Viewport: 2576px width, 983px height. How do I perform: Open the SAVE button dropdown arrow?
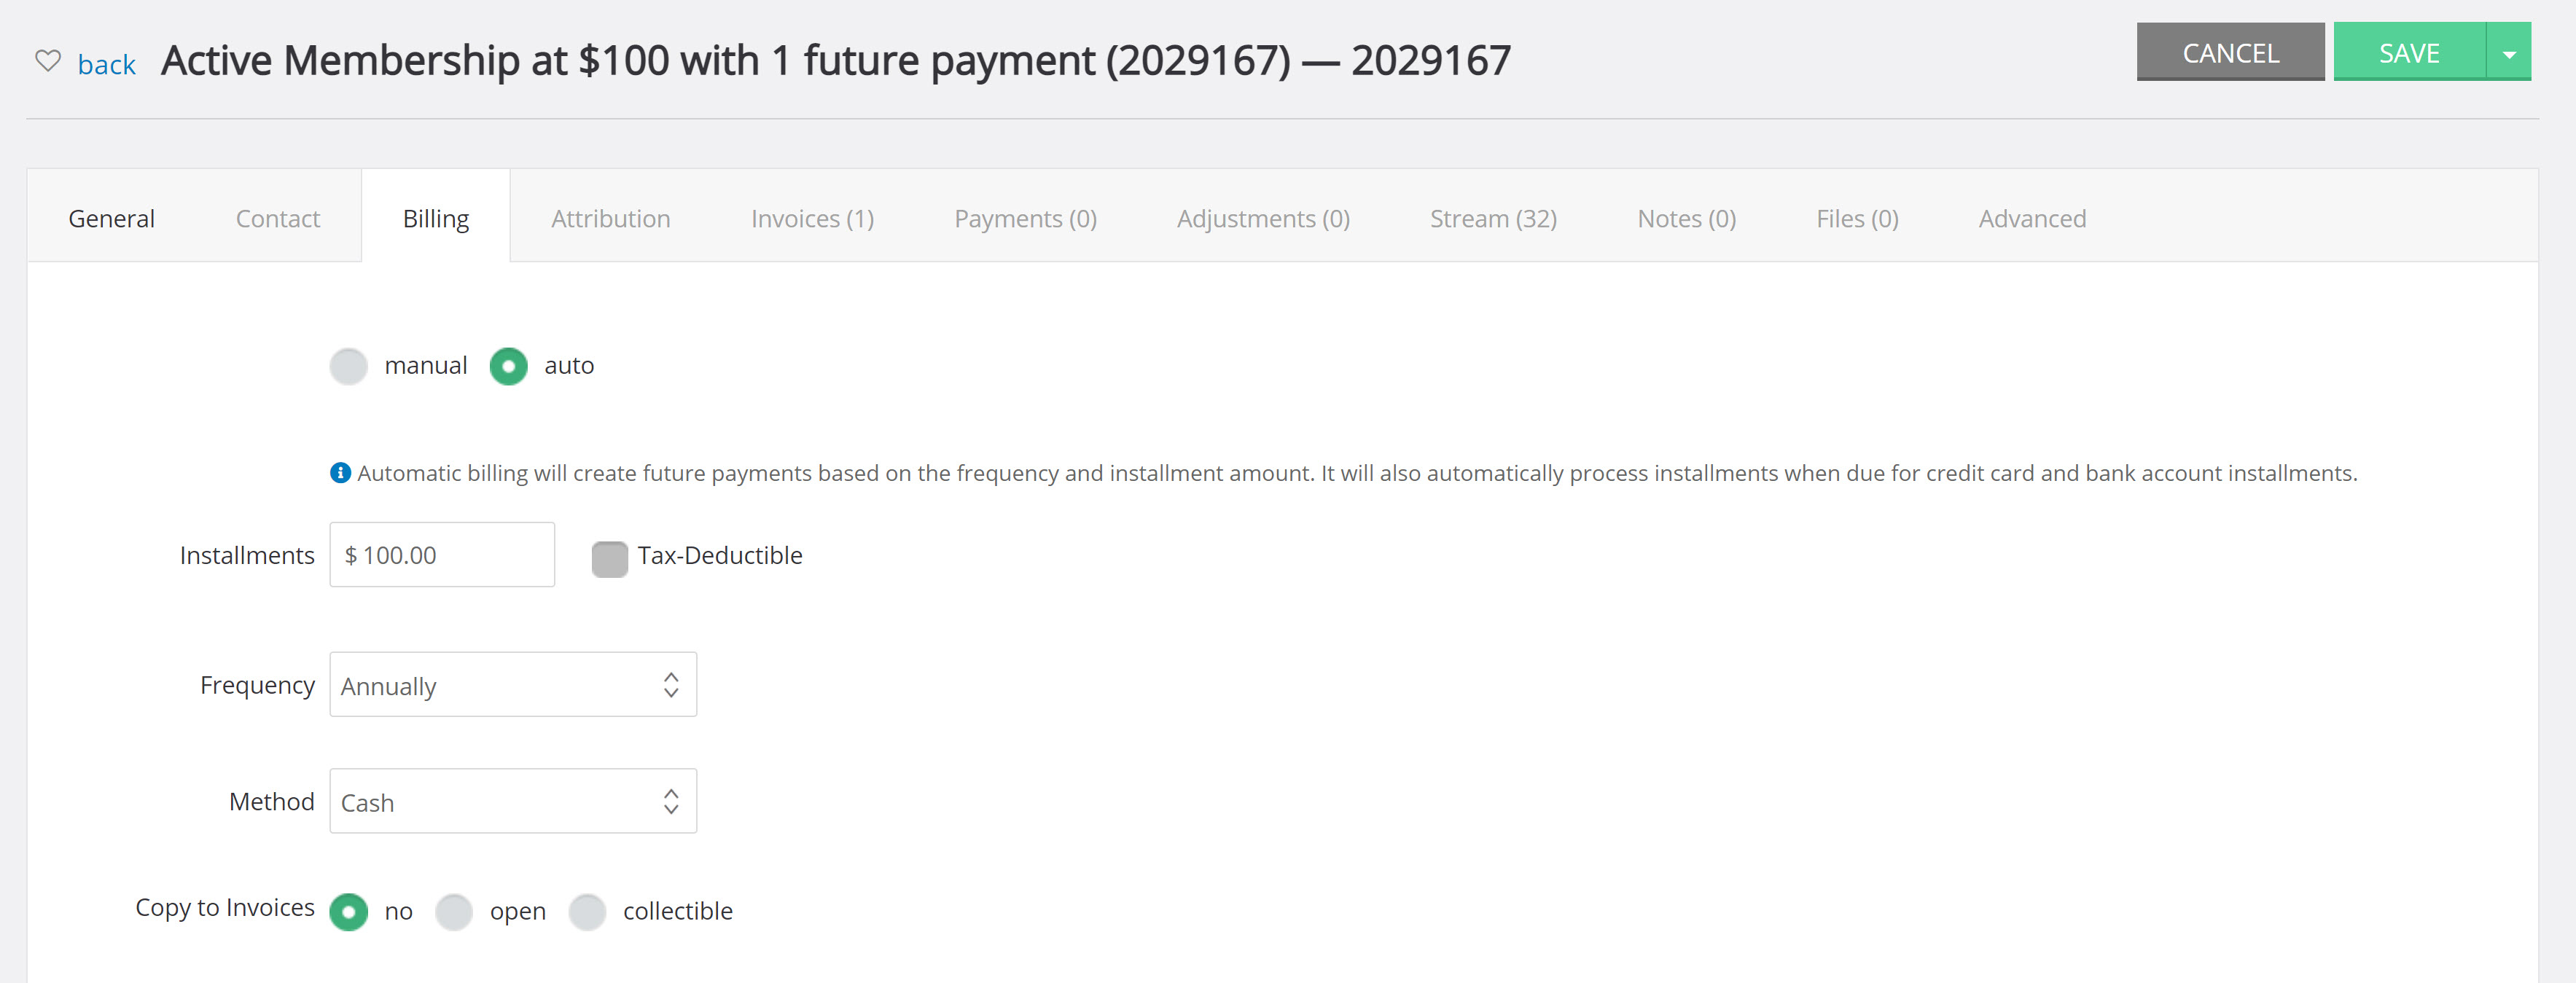(2508, 52)
